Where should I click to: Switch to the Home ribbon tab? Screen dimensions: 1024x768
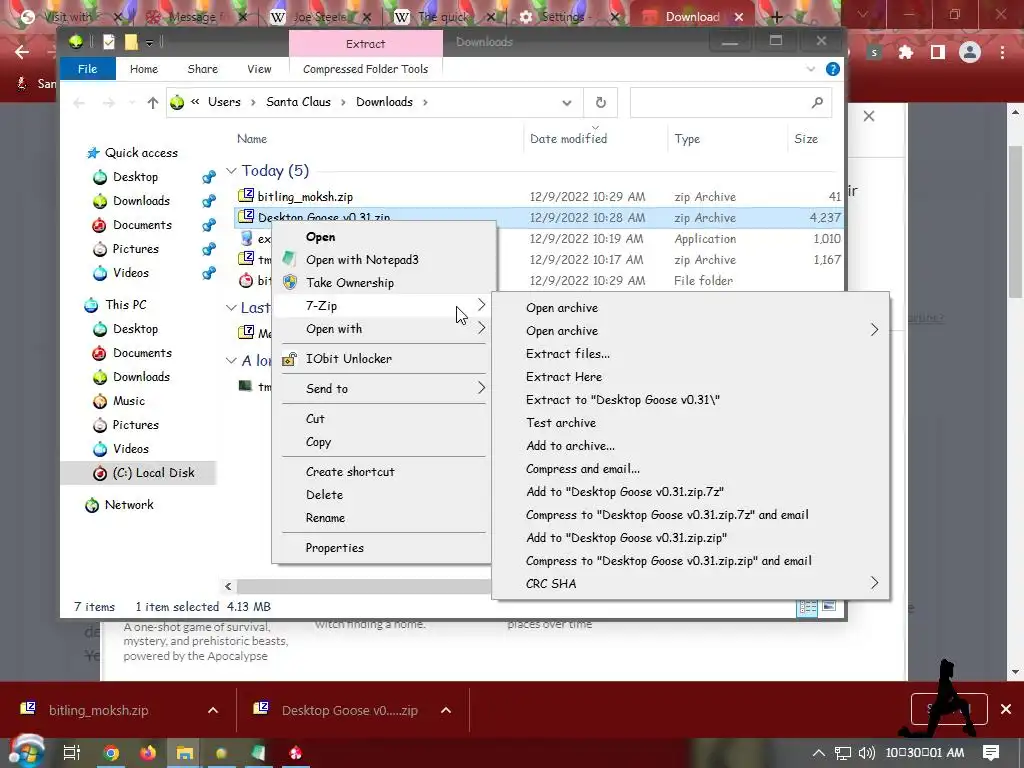(144, 69)
